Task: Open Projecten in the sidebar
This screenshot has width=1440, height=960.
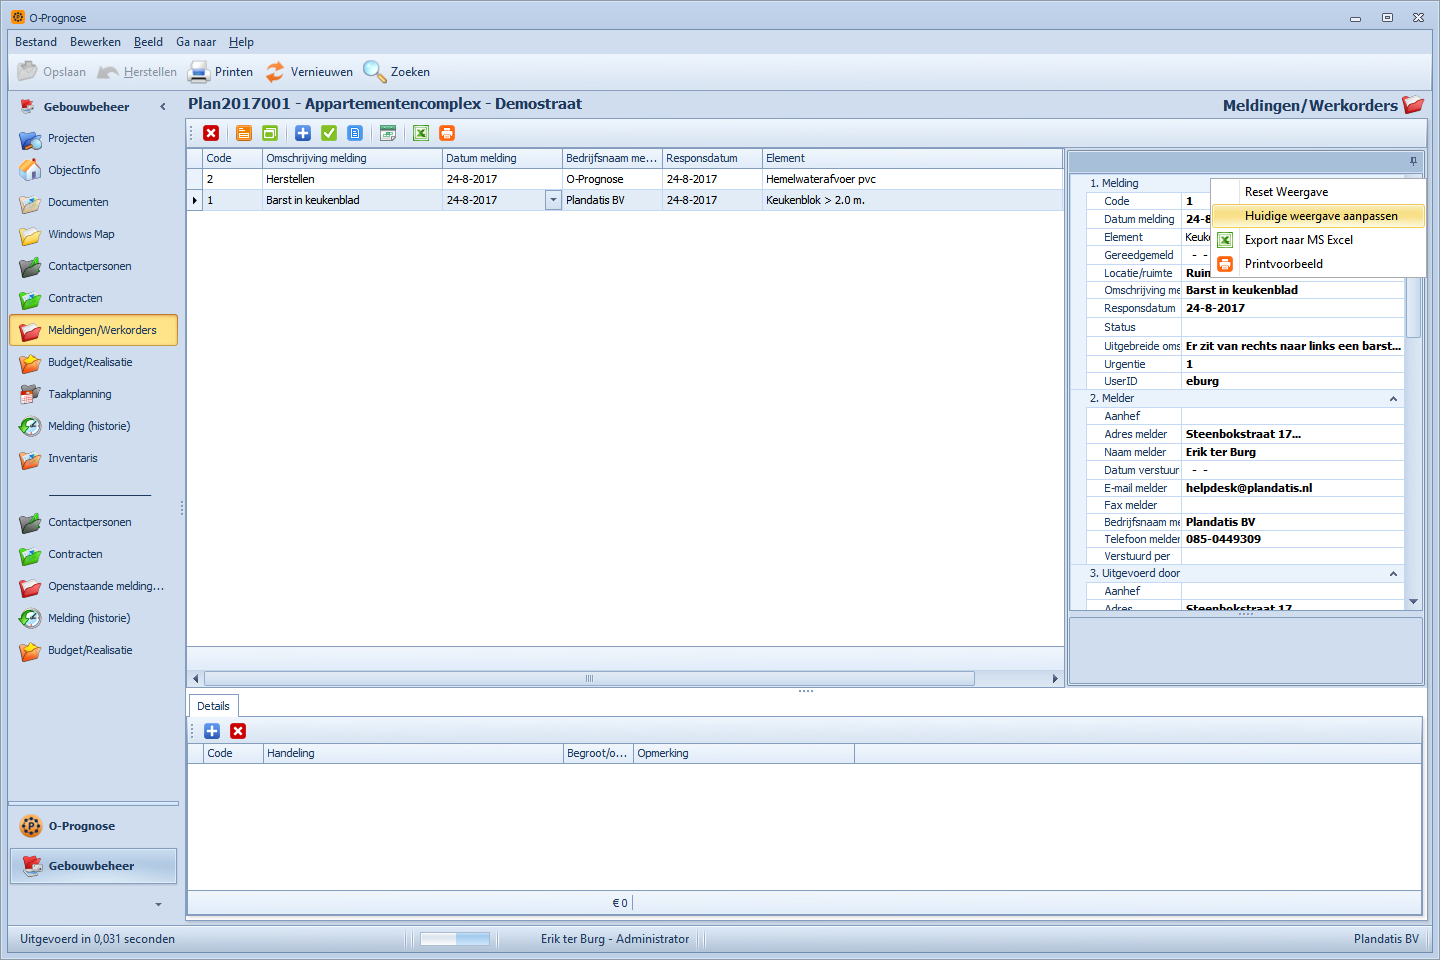Action: tap(71, 138)
